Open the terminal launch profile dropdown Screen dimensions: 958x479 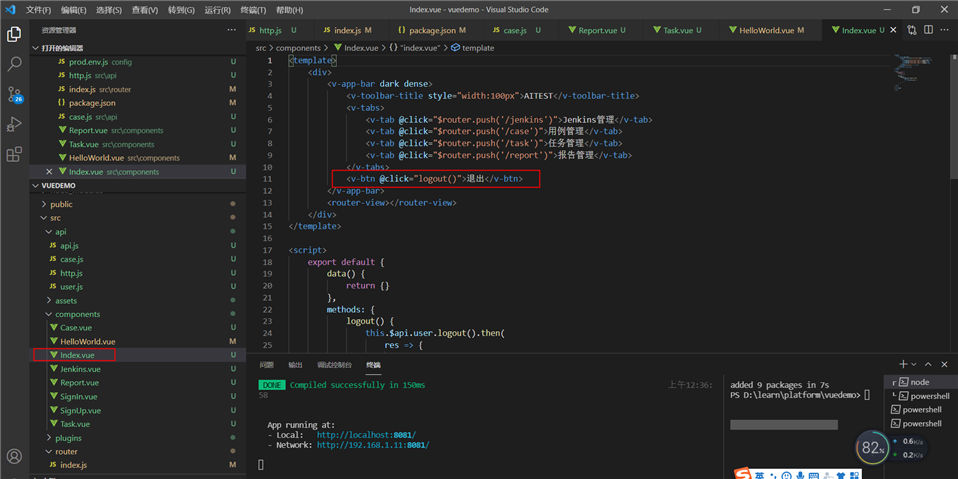click(914, 364)
